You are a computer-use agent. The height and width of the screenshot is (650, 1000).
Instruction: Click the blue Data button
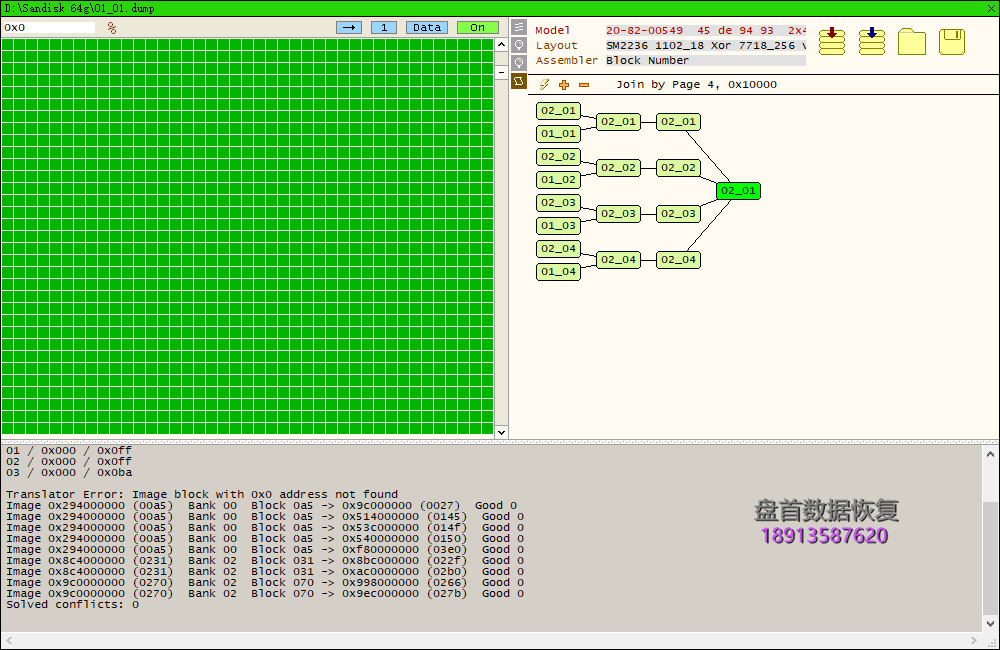(x=427, y=27)
